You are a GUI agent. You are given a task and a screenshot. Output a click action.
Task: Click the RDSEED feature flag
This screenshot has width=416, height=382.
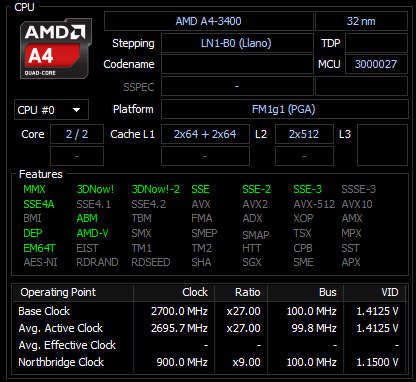click(151, 262)
